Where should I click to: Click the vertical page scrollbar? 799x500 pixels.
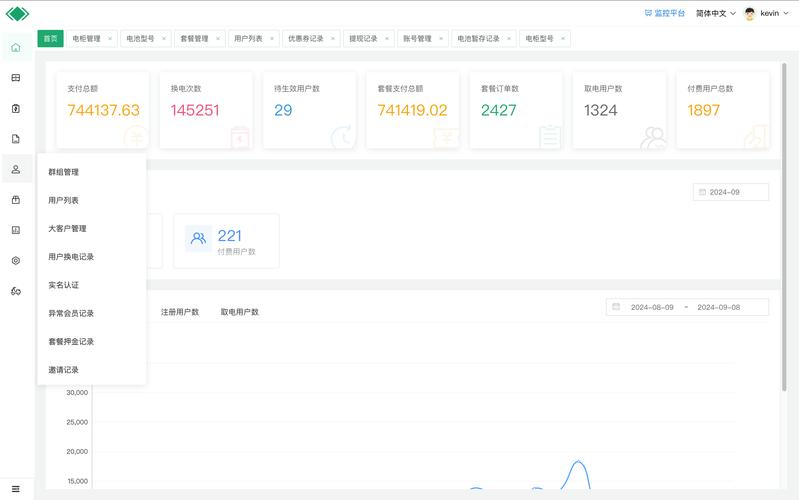(784, 227)
